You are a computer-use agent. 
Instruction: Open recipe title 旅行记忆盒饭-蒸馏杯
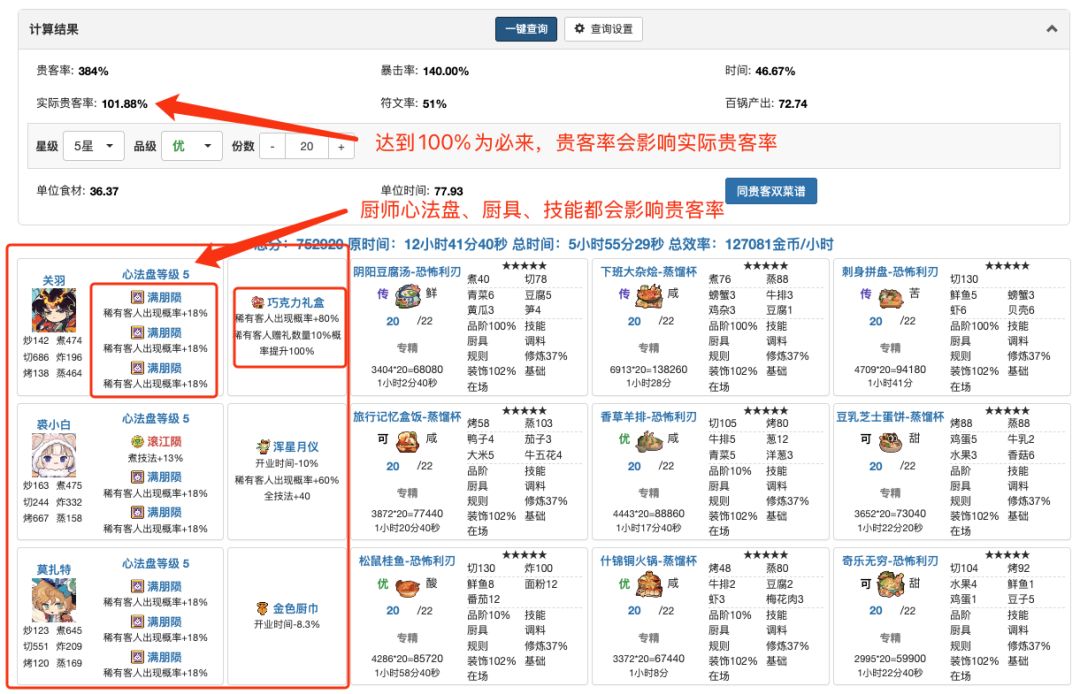tap(407, 417)
